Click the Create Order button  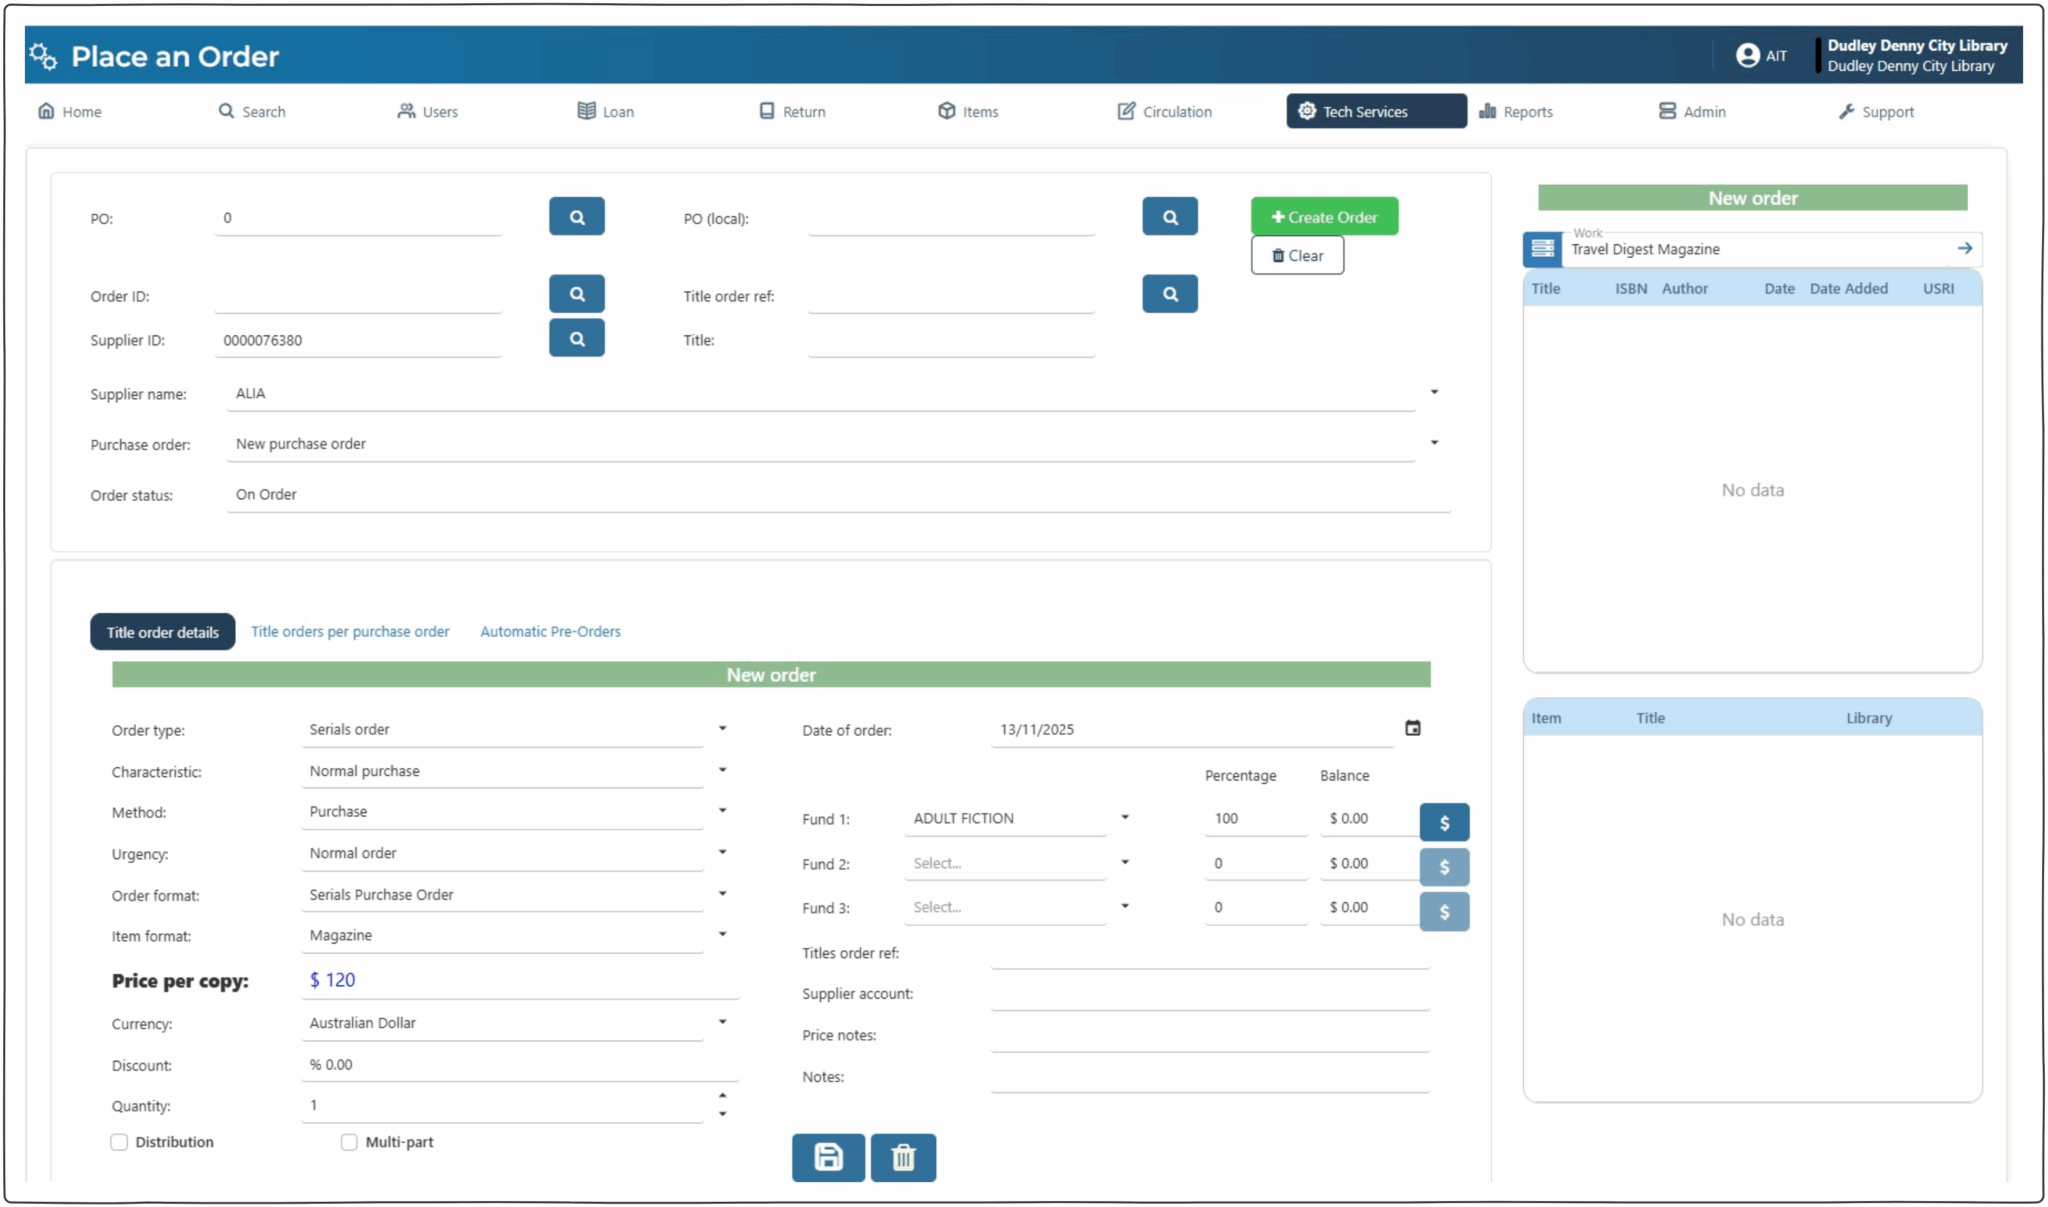1323,216
